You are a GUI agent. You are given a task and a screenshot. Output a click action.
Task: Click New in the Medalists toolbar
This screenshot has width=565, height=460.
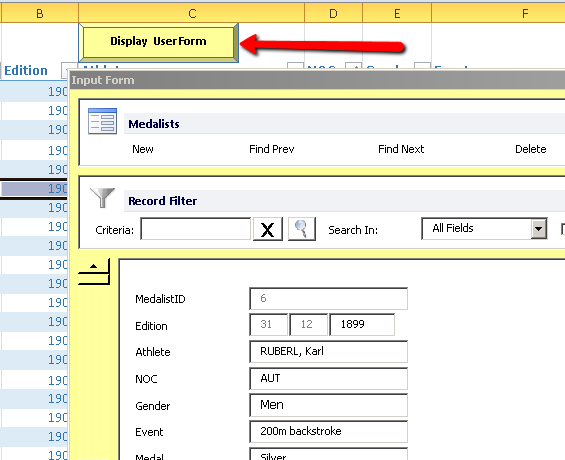click(x=143, y=149)
